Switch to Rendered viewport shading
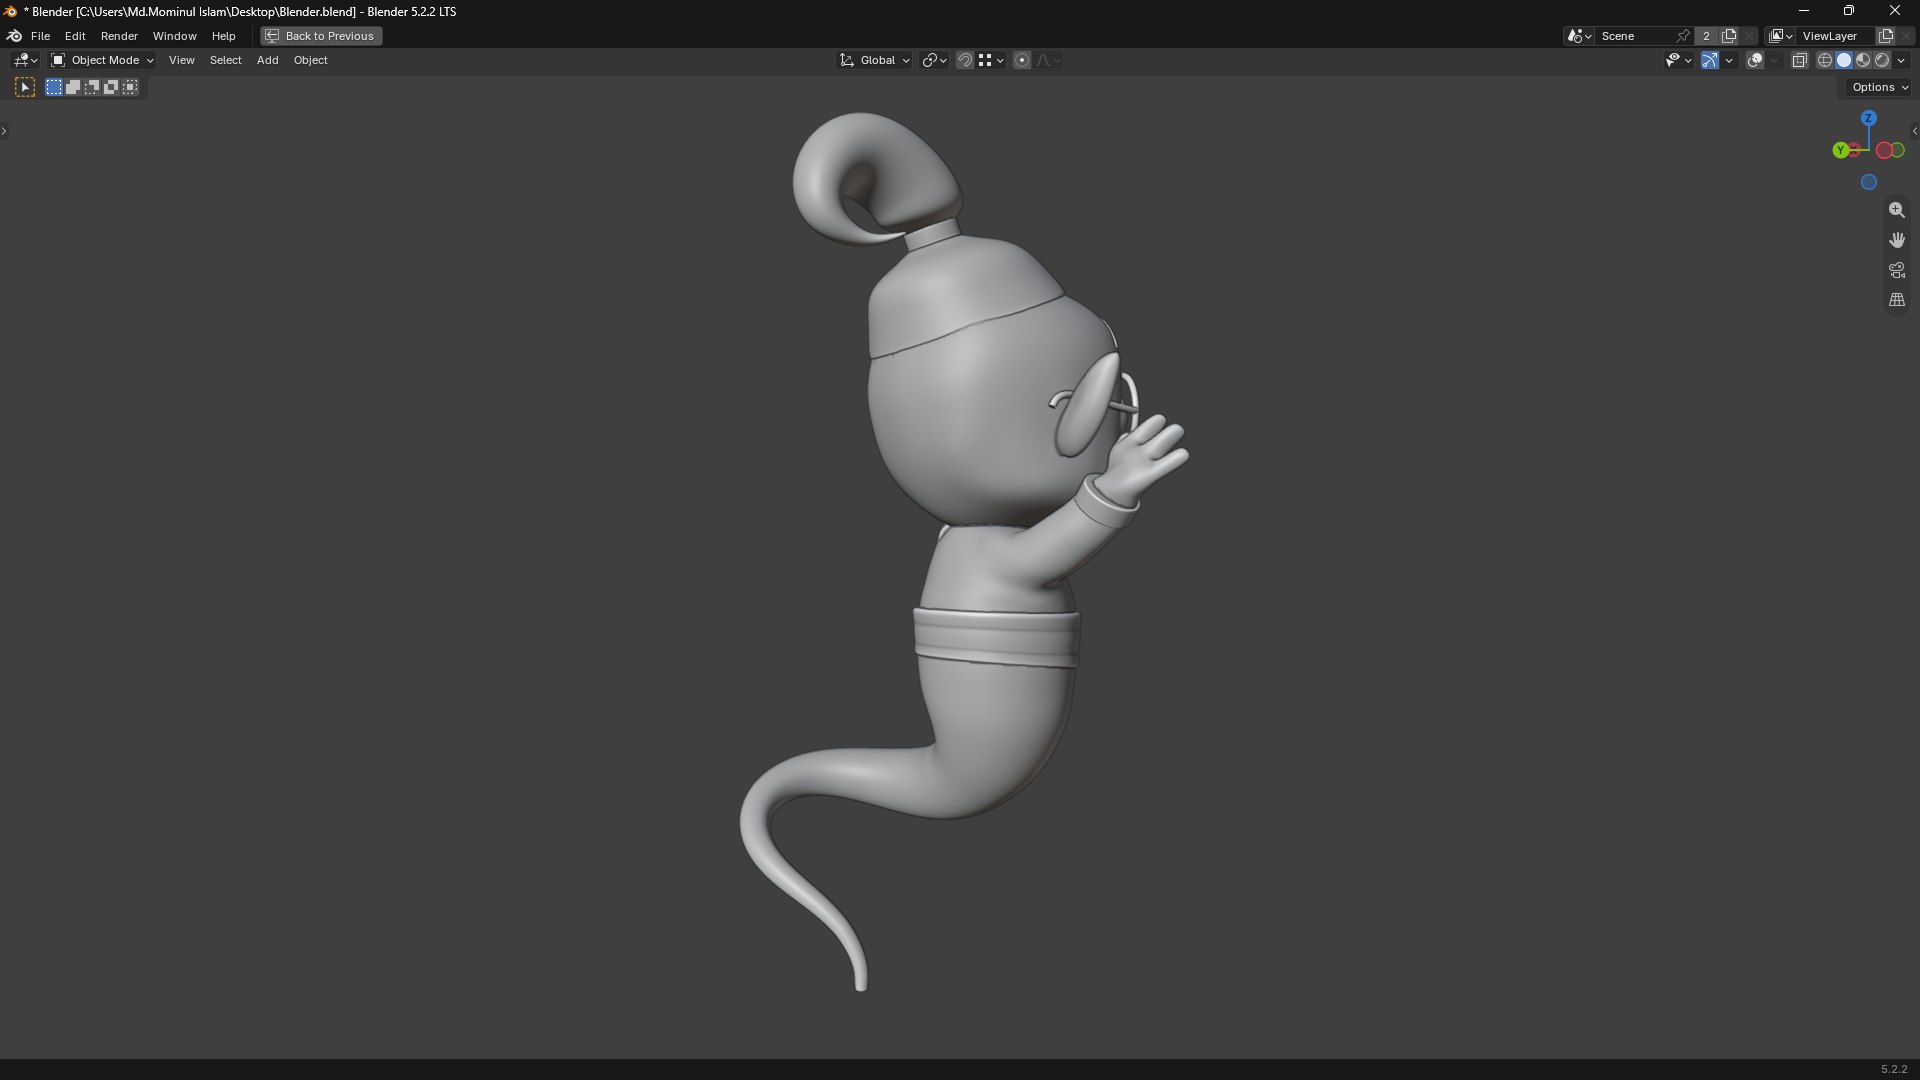This screenshot has width=1920, height=1080. tap(1882, 60)
